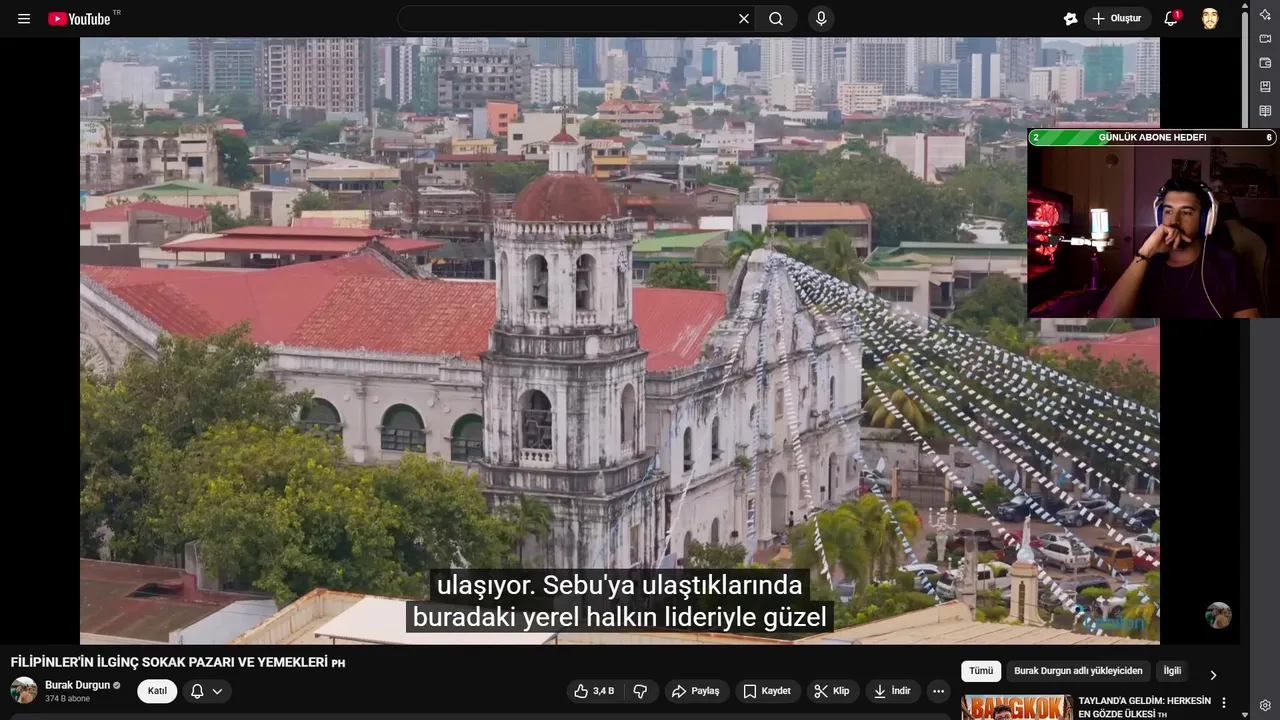The image size is (1280, 720).
Task: Select the Tümü filter chip
Action: pyautogui.click(x=981, y=671)
